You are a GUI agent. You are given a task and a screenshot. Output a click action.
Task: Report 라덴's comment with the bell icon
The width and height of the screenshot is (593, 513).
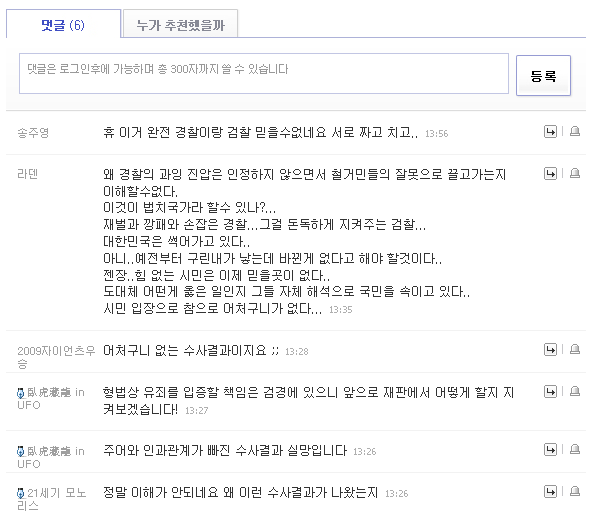(575, 173)
